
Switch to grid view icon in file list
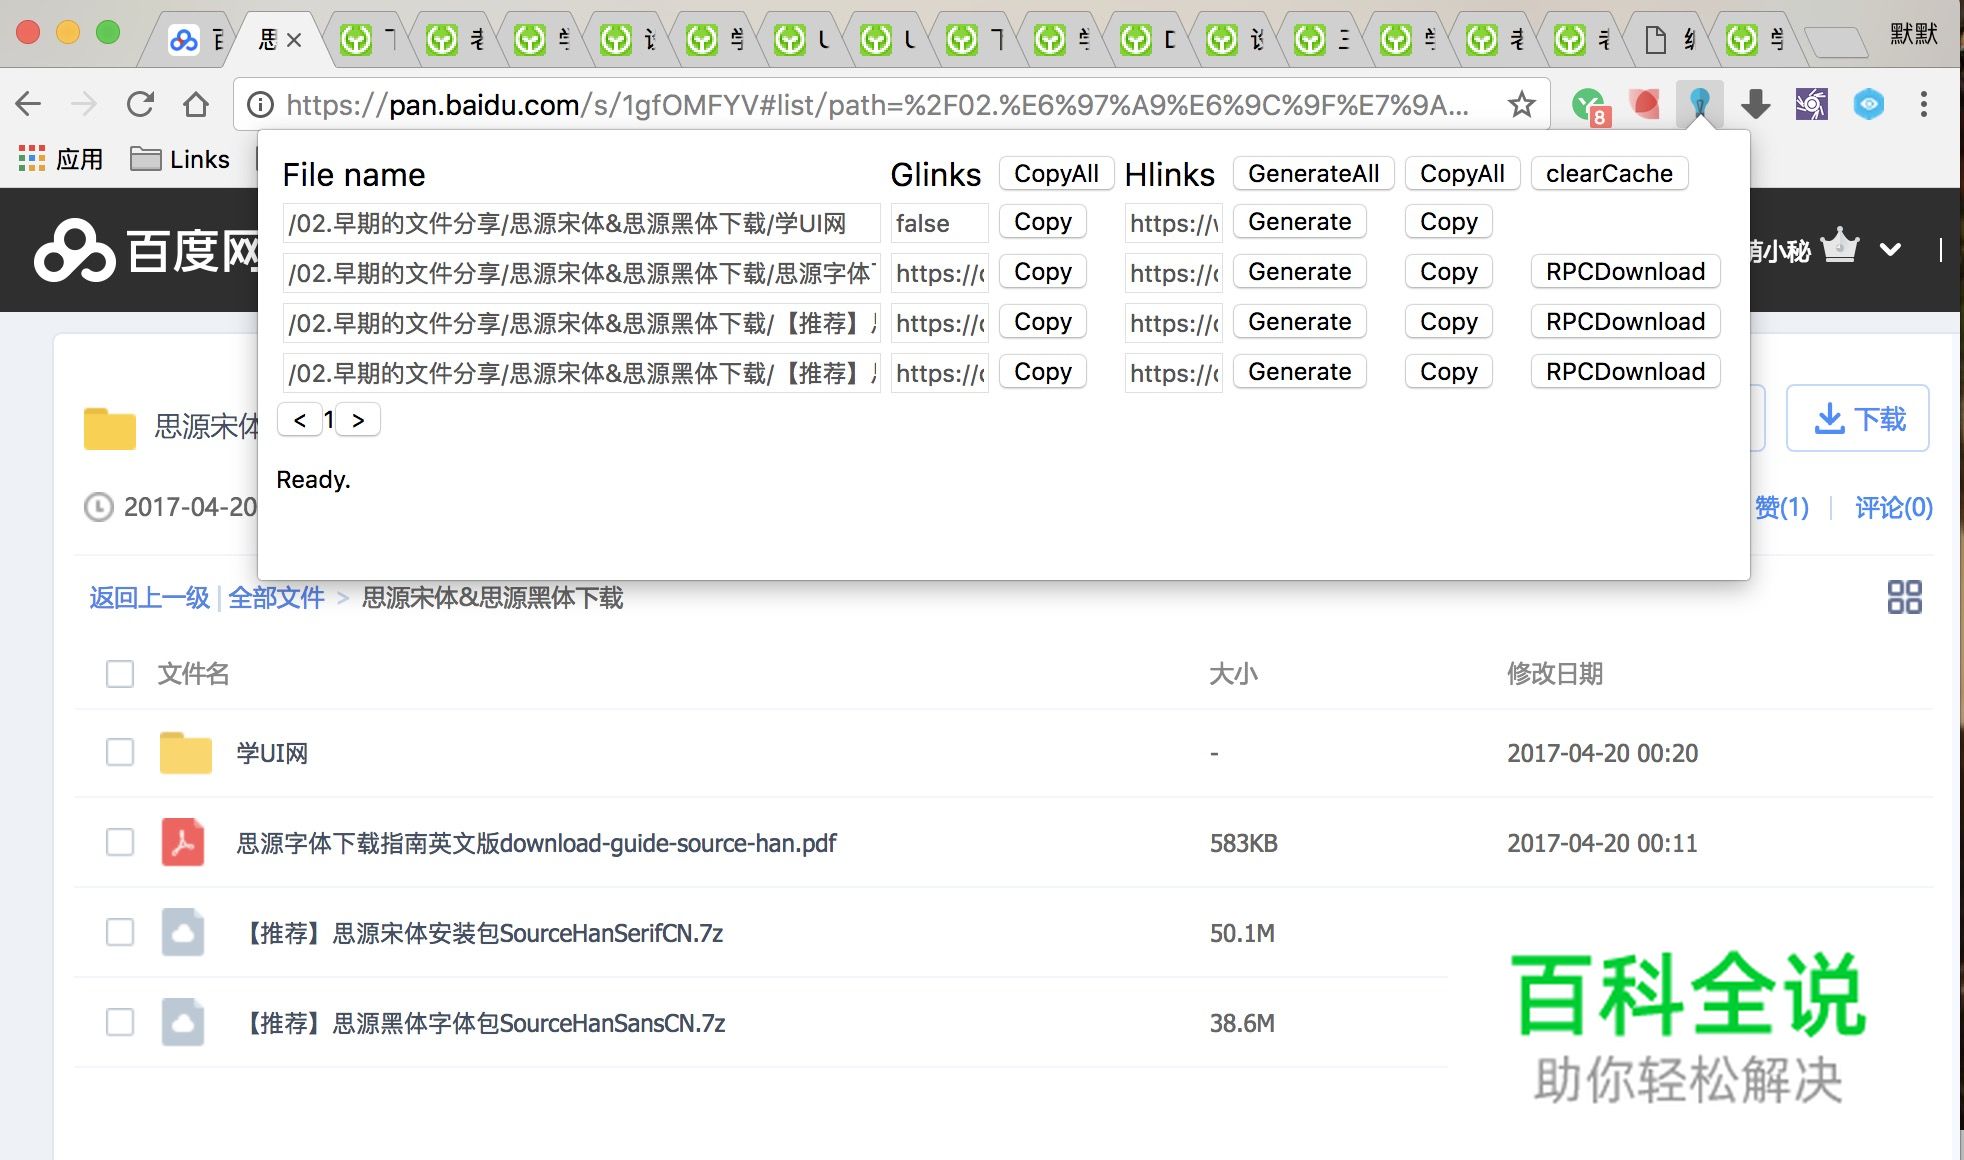[x=1903, y=597]
